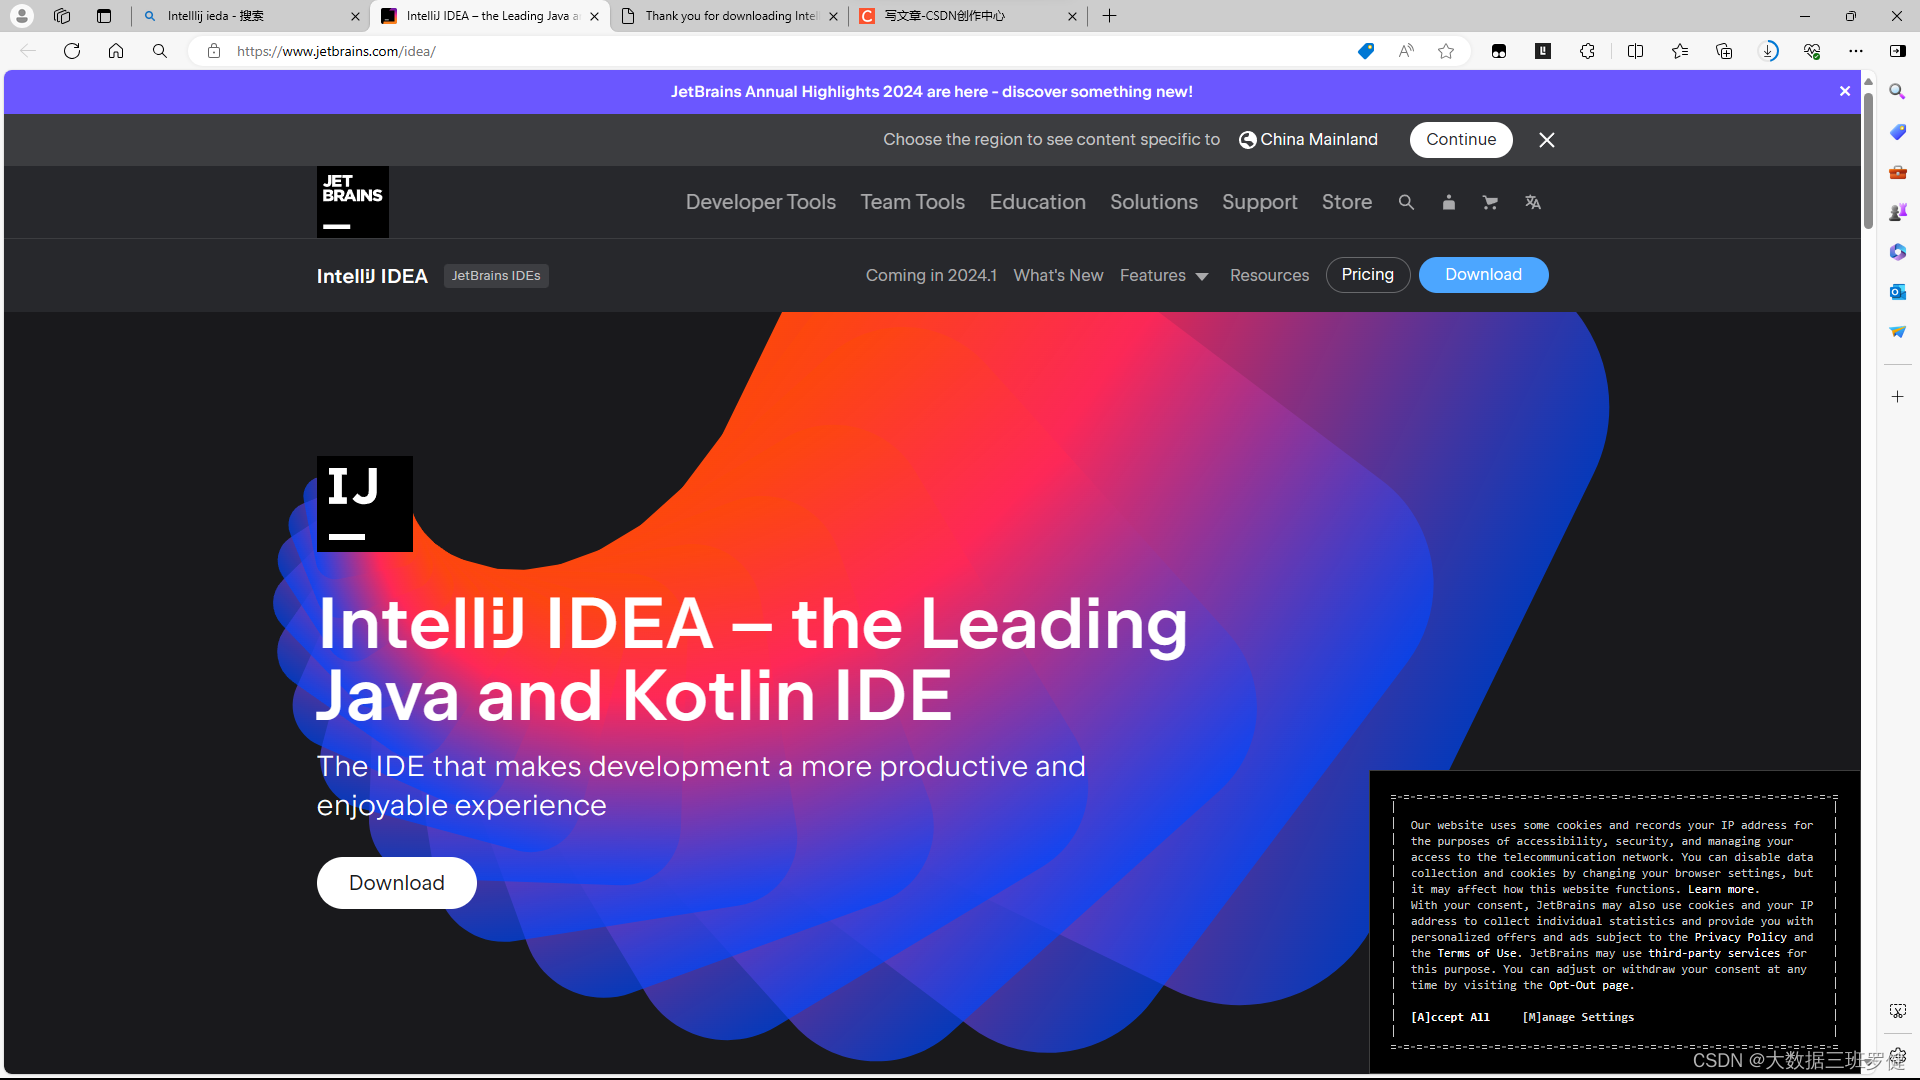This screenshot has width=1920, height=1080.
Task: Open the shopping cart icon
Action: click(1490, 202)
